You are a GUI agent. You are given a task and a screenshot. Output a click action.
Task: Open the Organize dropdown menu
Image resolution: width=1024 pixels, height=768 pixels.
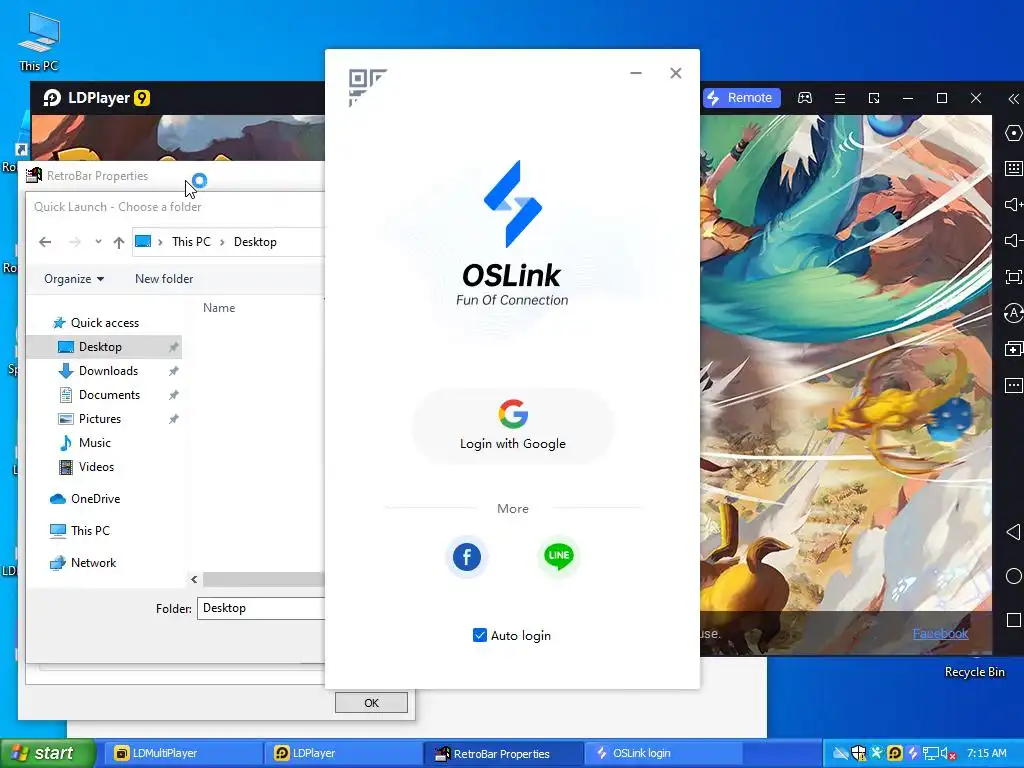(x=74, y=279)
